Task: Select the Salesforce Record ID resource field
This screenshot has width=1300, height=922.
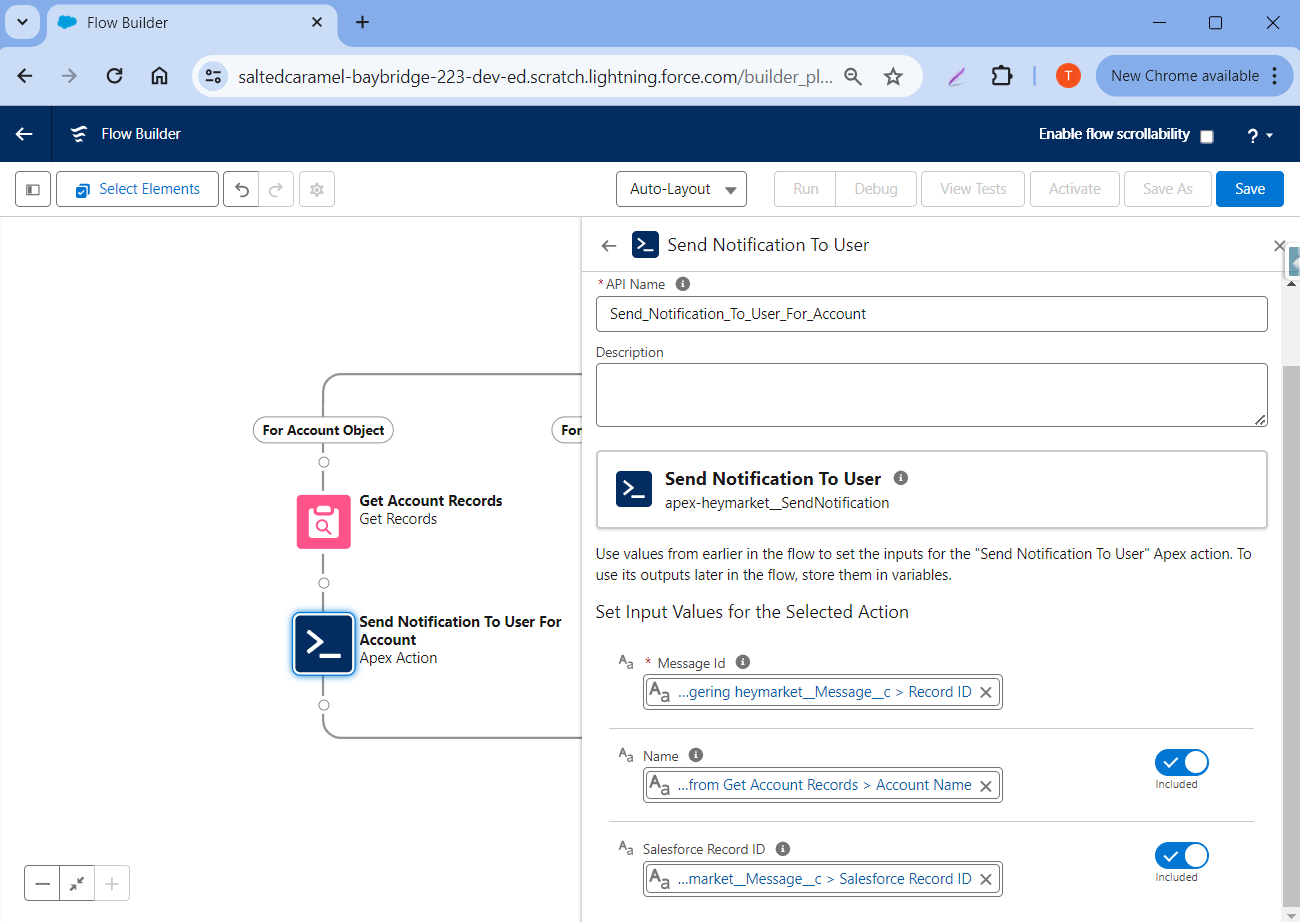Action: click(x=822, y=879)
